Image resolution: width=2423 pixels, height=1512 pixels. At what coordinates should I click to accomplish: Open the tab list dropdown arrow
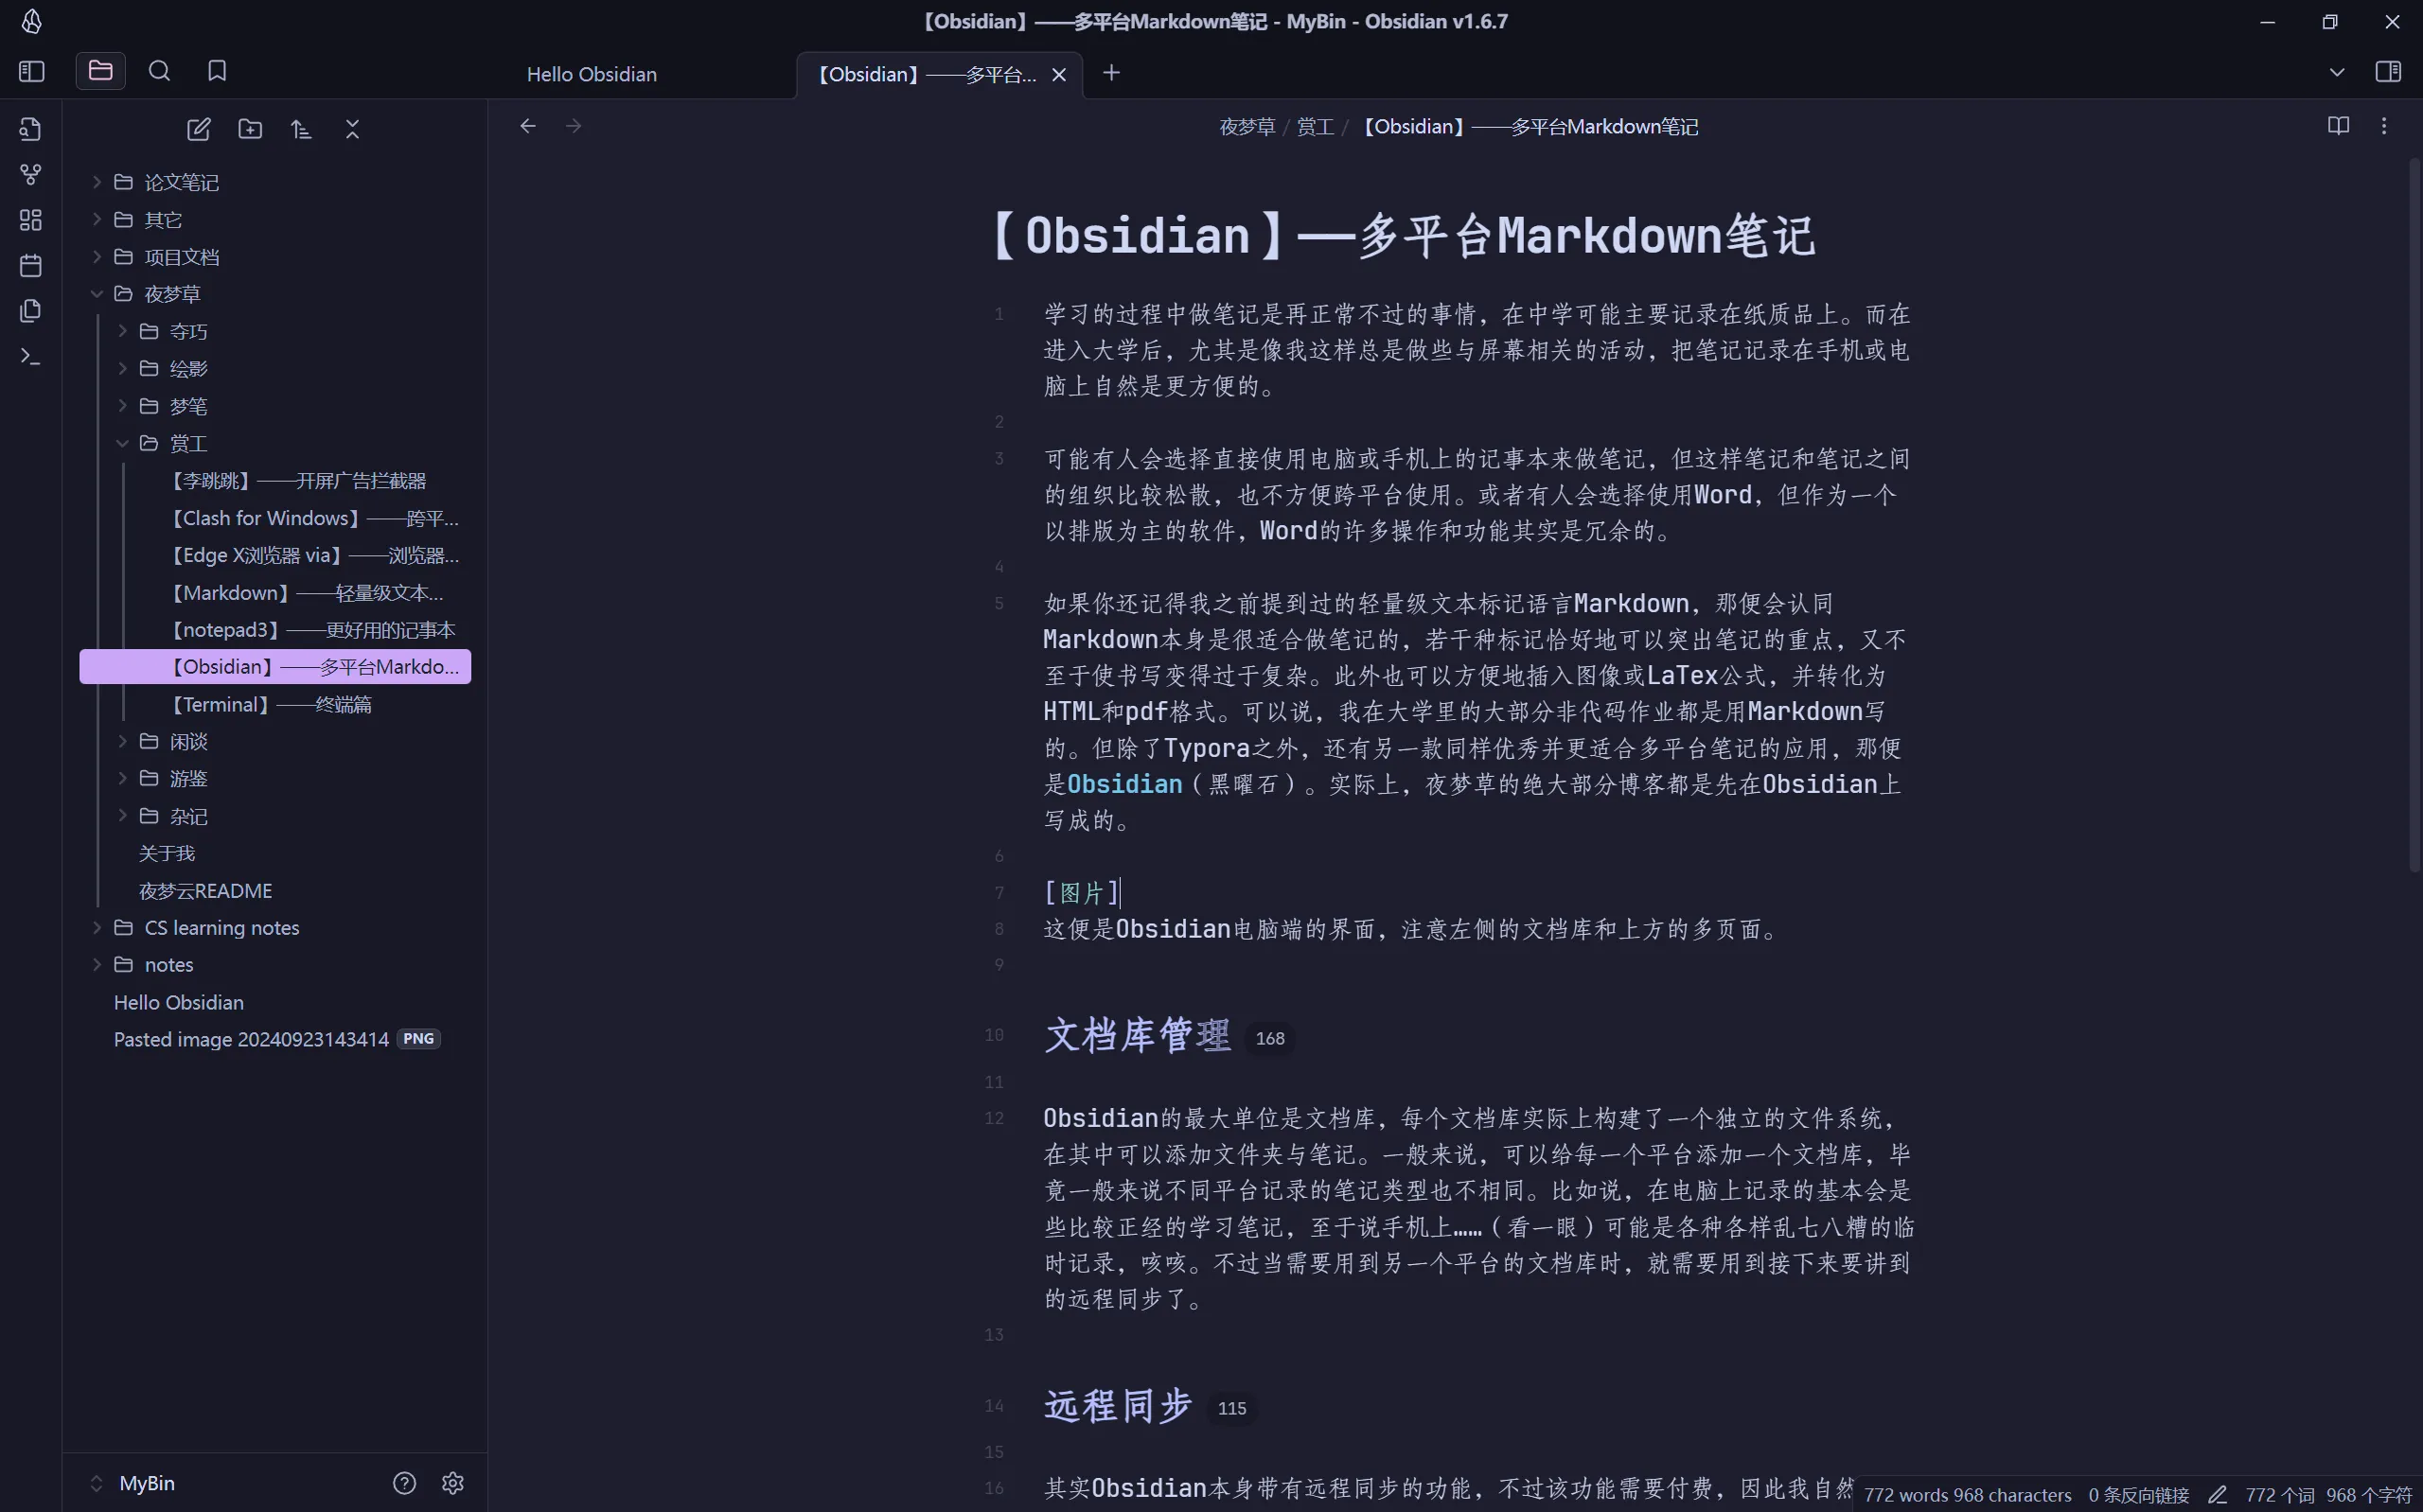[x=2336, y=72]
